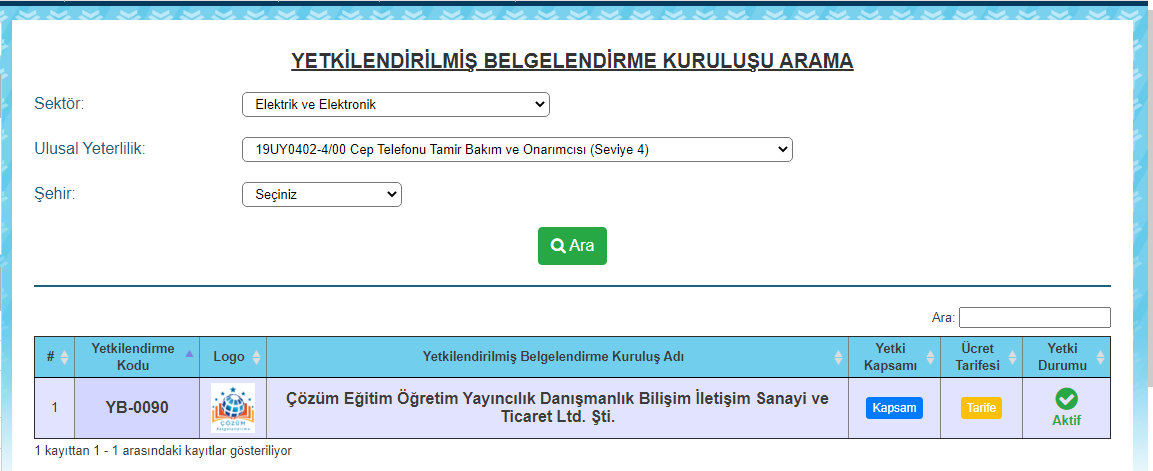Sort by the Logo column arrows
Screen dimensions: 1153x471
(x=257, y=357)
